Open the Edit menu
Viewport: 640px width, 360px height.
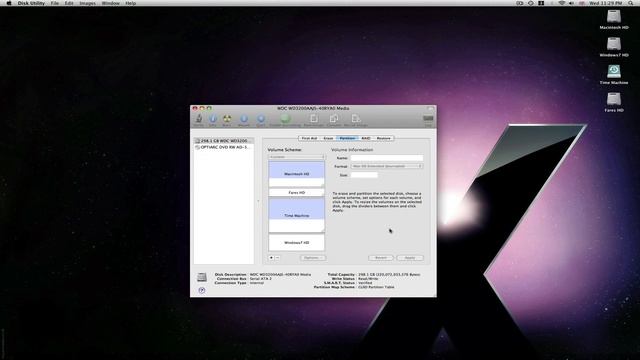(69, 3)
